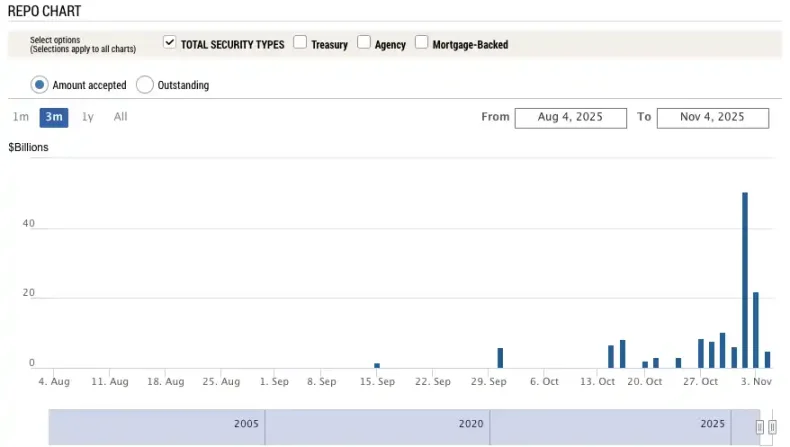This screenshot has height=447, width=790.
Task: Uncheck the Total Security Types checkbox
Action: (170, 43)
